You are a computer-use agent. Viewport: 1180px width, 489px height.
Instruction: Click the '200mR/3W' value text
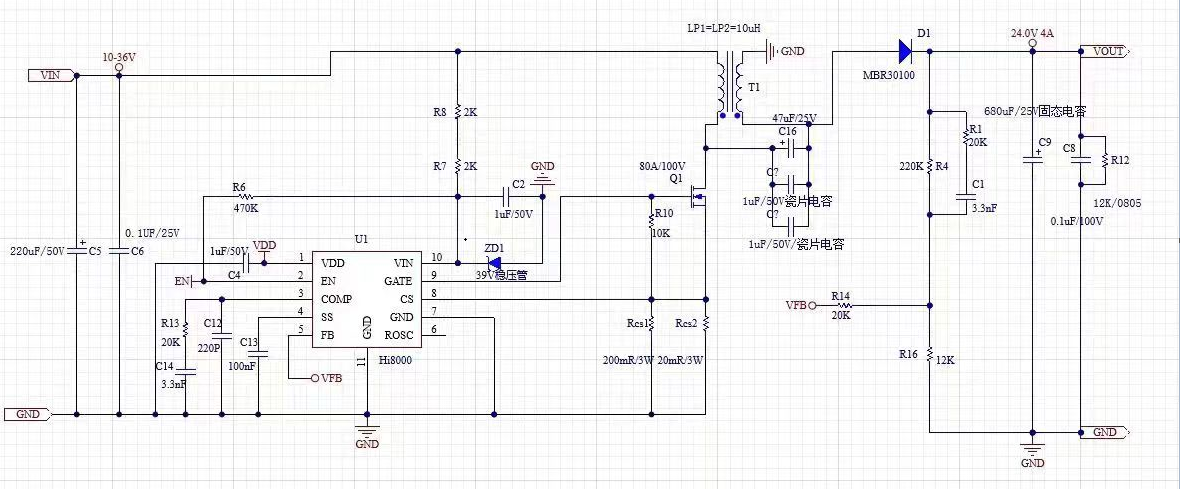coord(628,360)
